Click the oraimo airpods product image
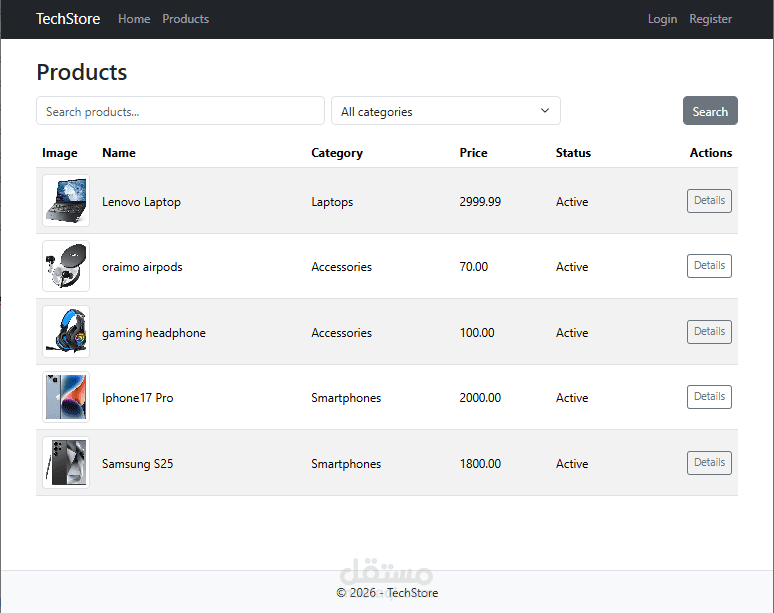This screenshot has height=613, width=774. click(x=66, y=267)
